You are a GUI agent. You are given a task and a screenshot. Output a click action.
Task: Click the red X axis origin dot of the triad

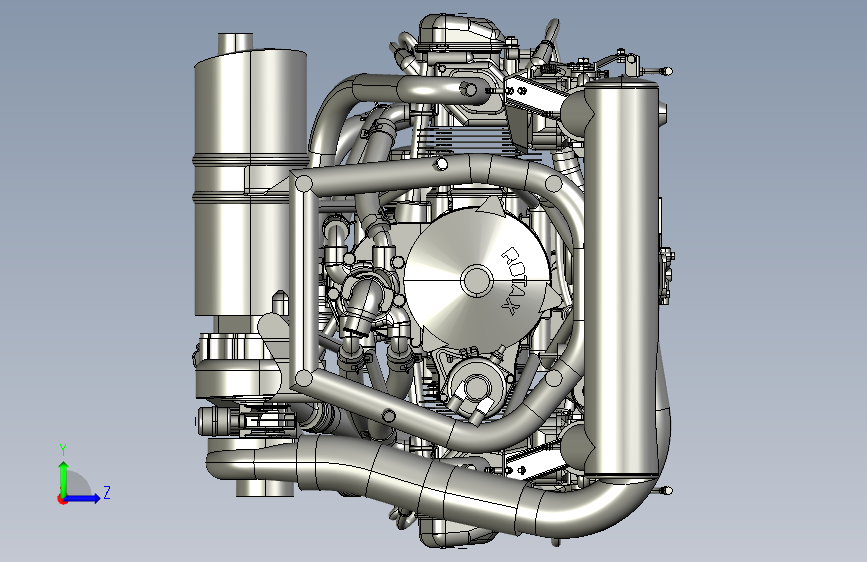click(62, 499)
